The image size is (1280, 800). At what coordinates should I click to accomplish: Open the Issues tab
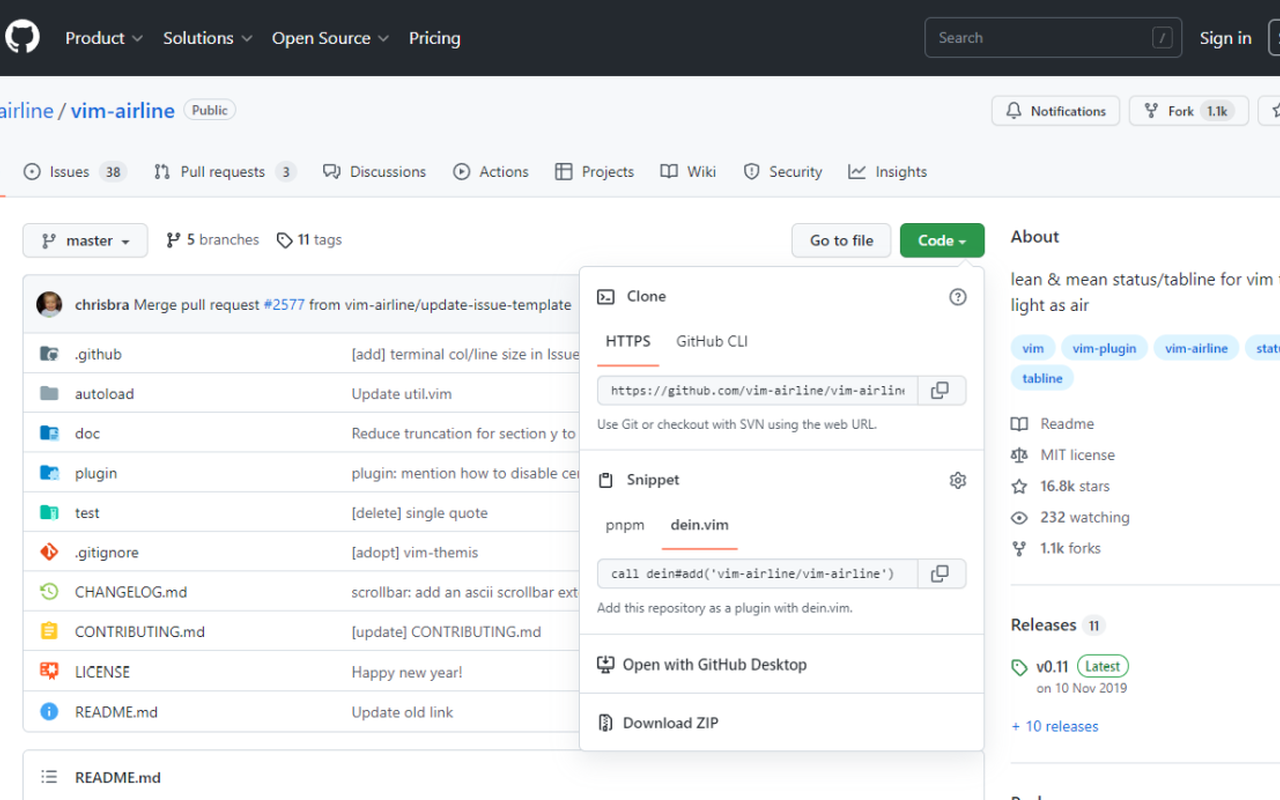(x=75, y=172)
